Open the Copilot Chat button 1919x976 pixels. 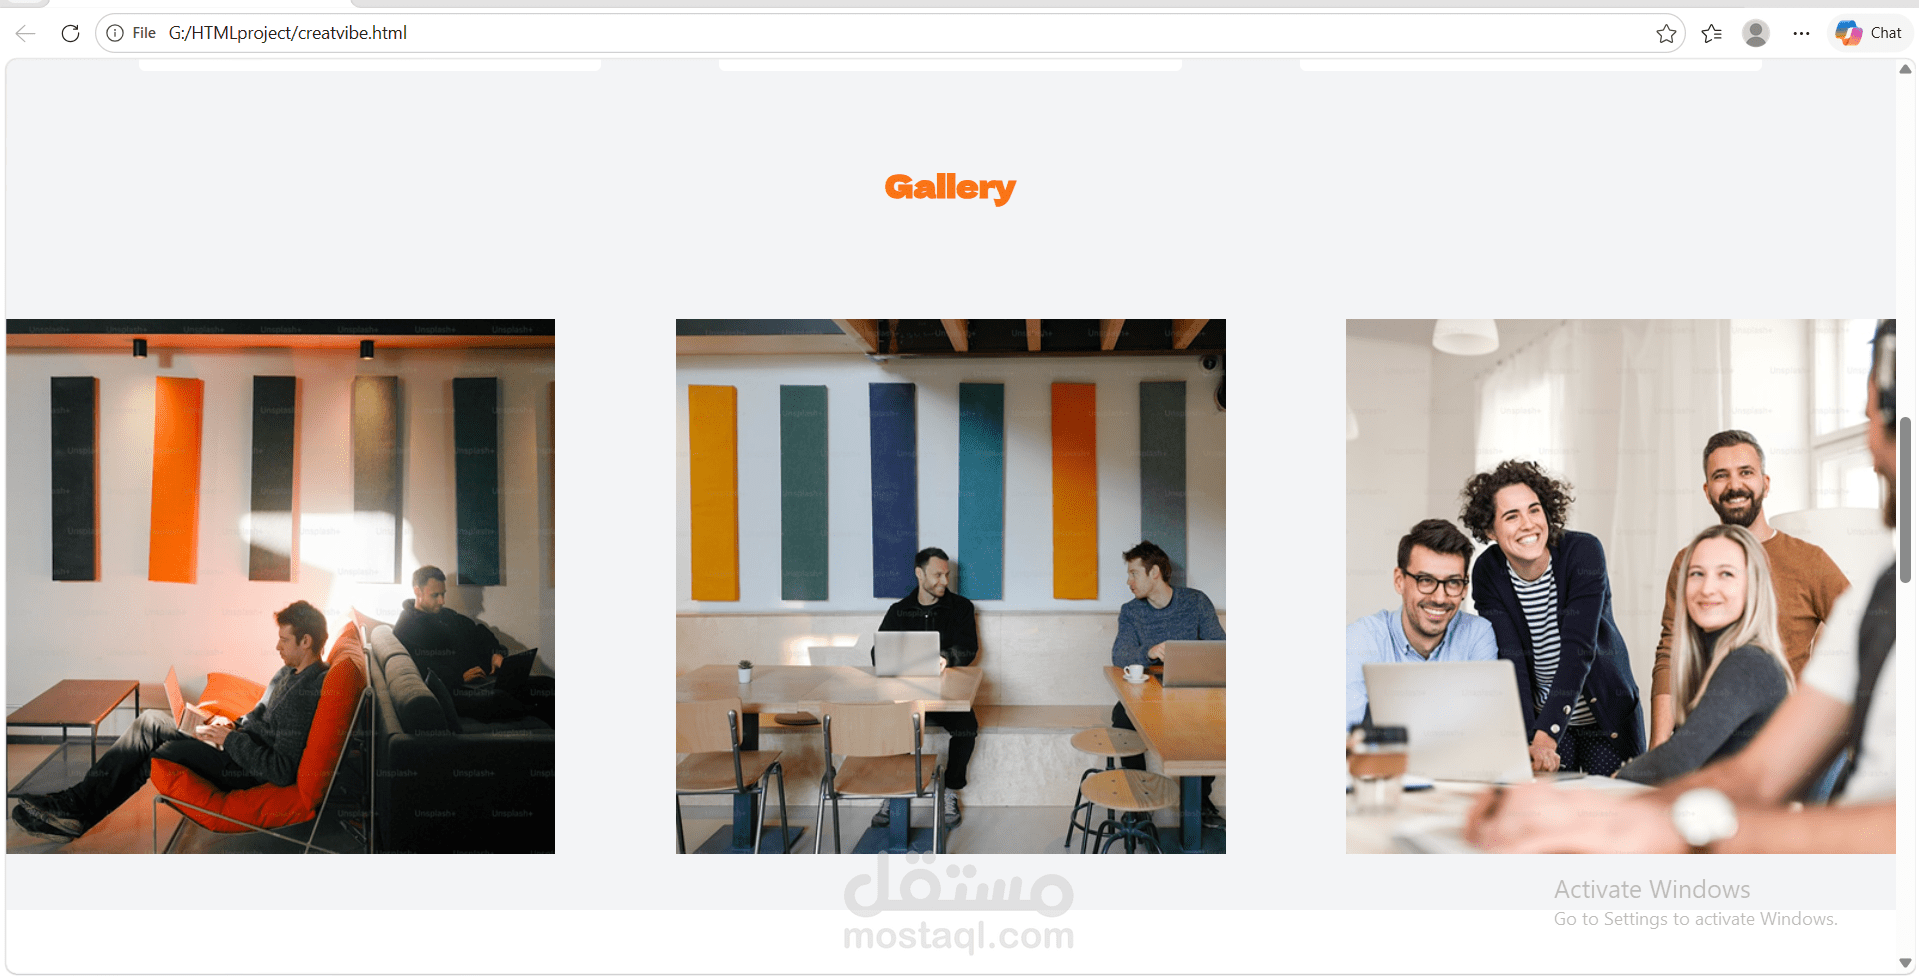coord(1870,33)
